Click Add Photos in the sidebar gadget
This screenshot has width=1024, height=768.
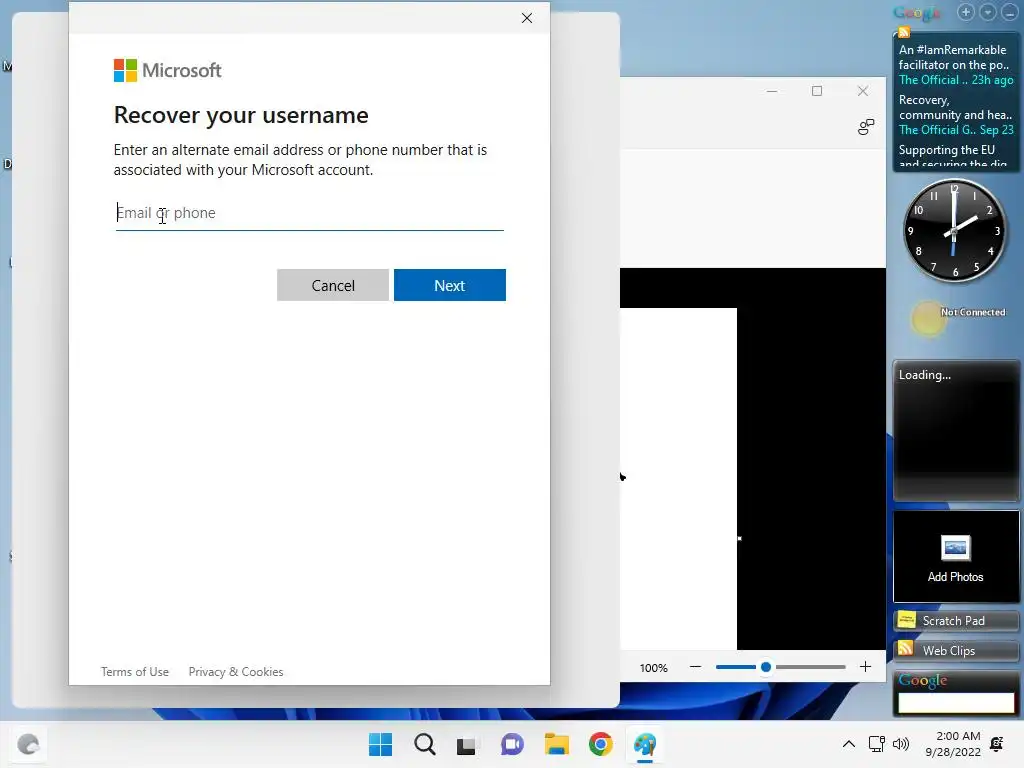[955, 557]
